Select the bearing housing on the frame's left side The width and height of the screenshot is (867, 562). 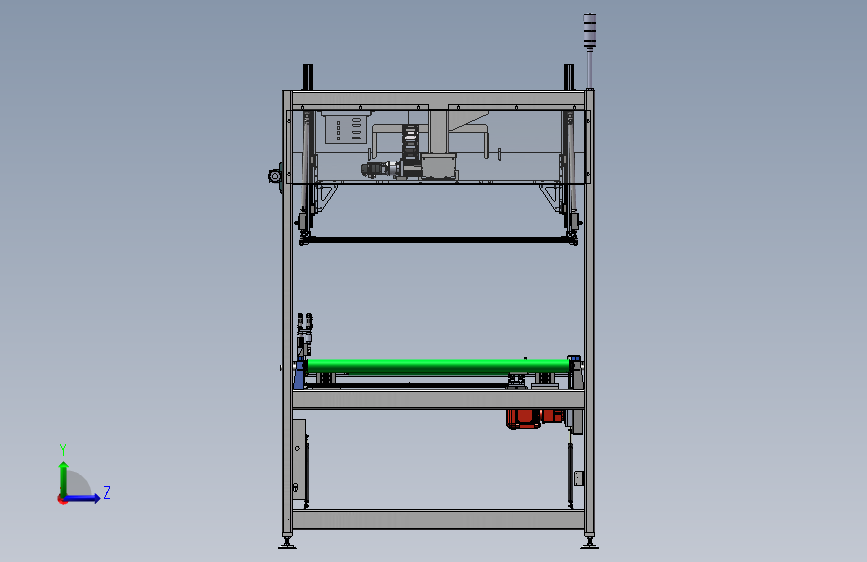[x=275, y=176]
